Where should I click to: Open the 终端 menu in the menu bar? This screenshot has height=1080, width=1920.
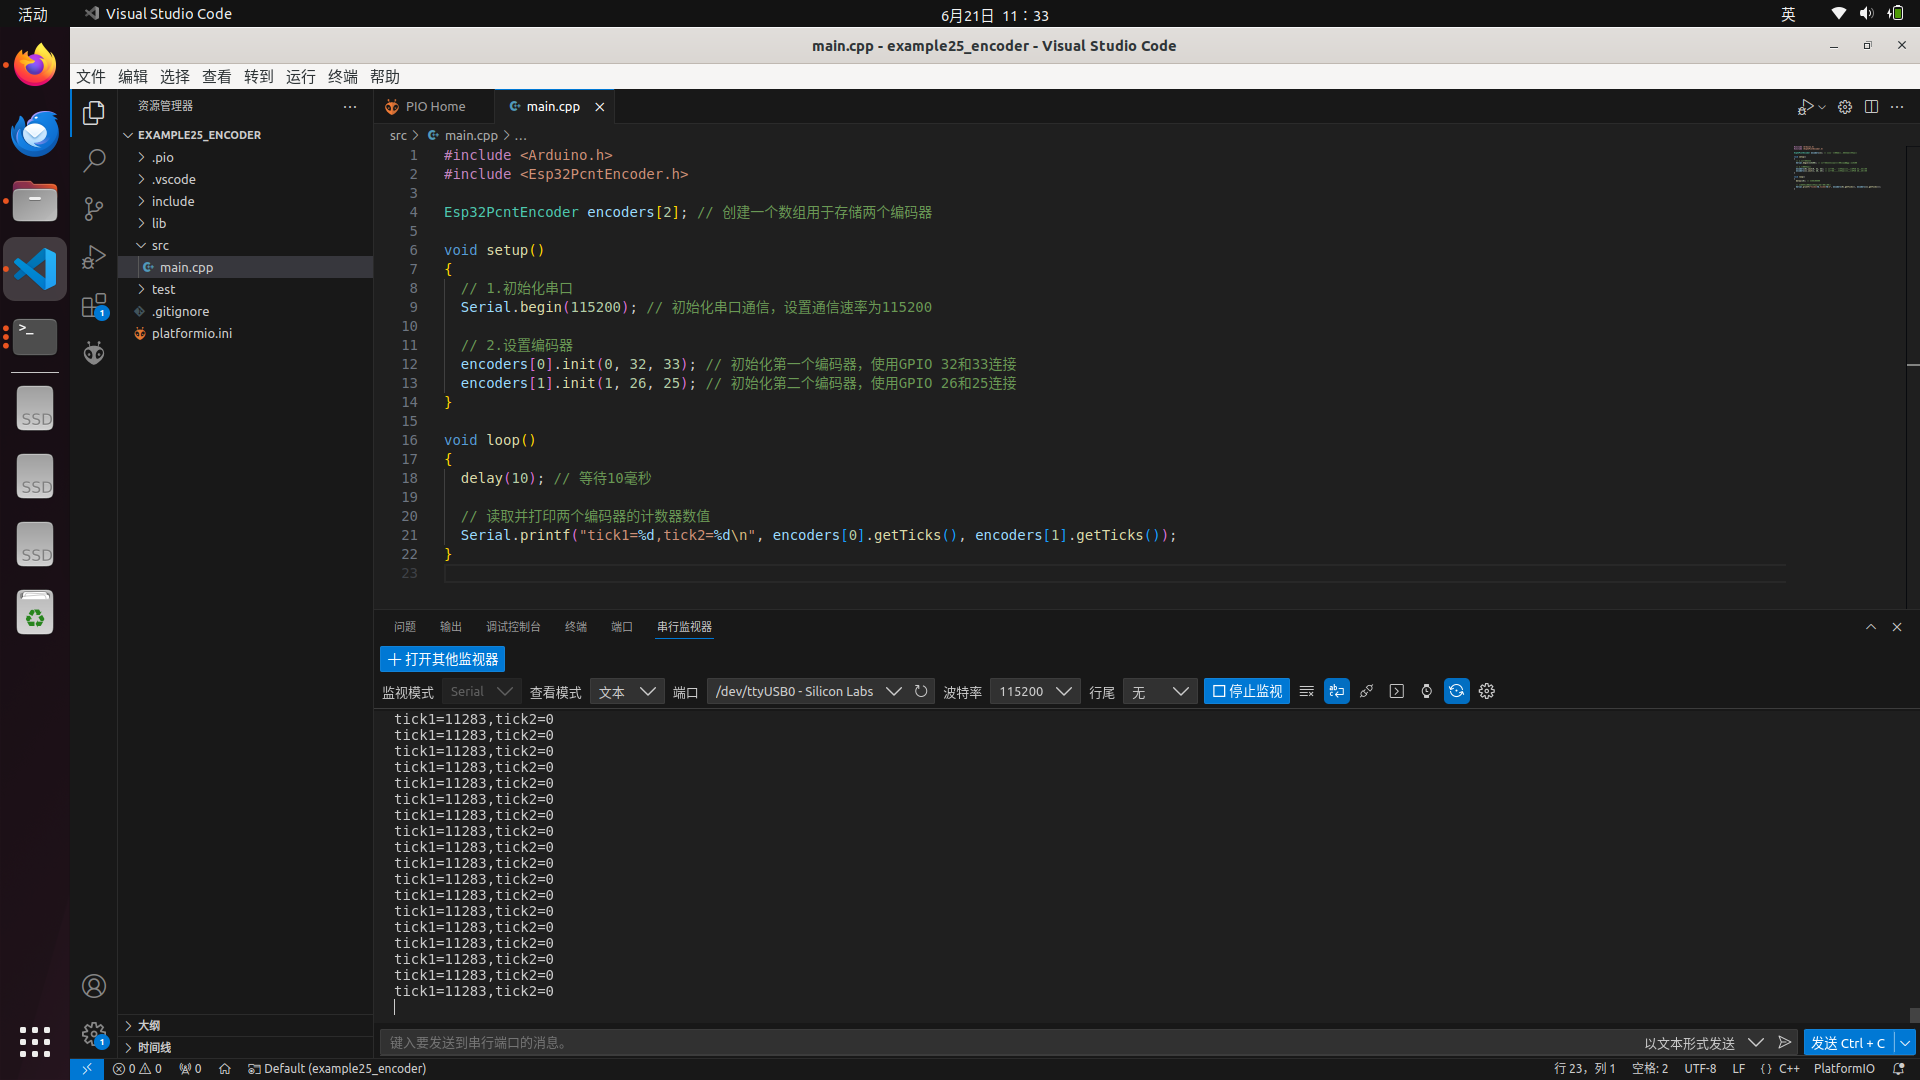click(342, 77)
